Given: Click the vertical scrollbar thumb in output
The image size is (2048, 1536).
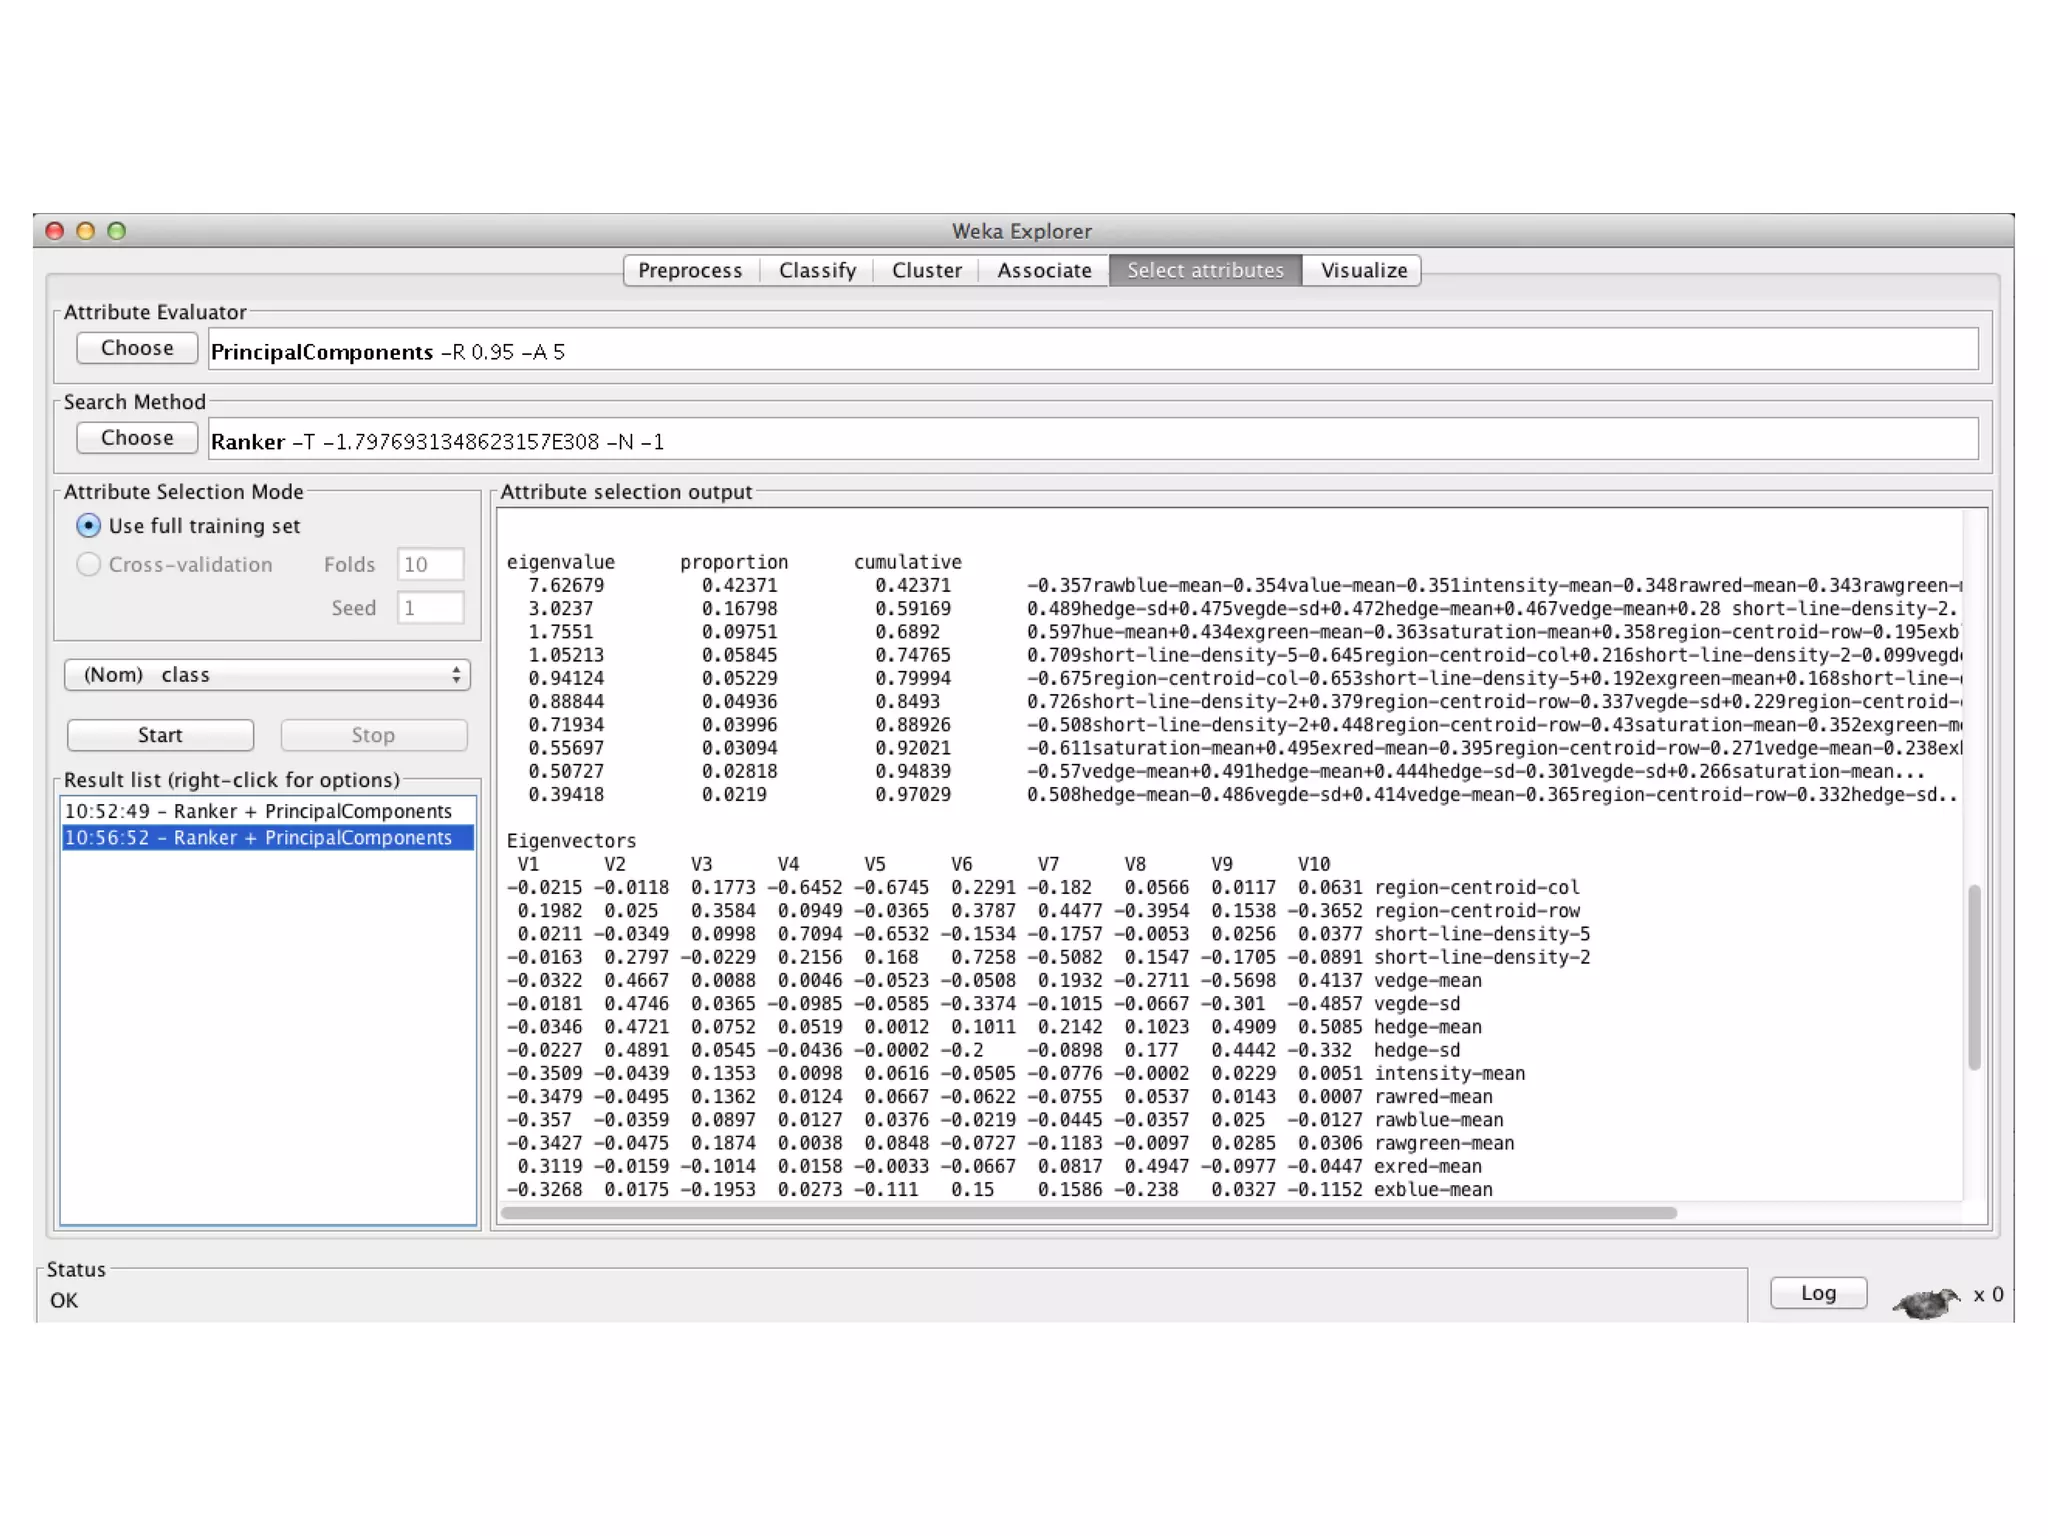Looking at the screenshot, I should click(x=1974, y=976).
